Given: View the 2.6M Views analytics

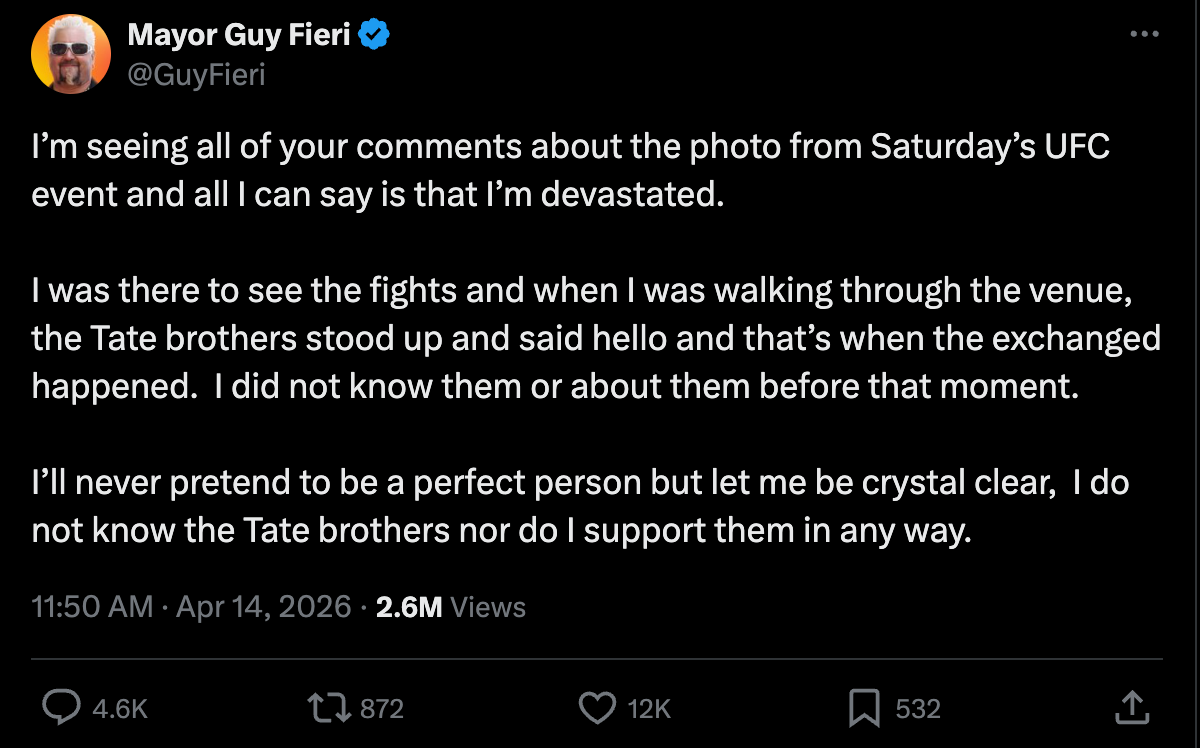Looking at the screenshot, I should pyautogui.click(x=450, y=606).
